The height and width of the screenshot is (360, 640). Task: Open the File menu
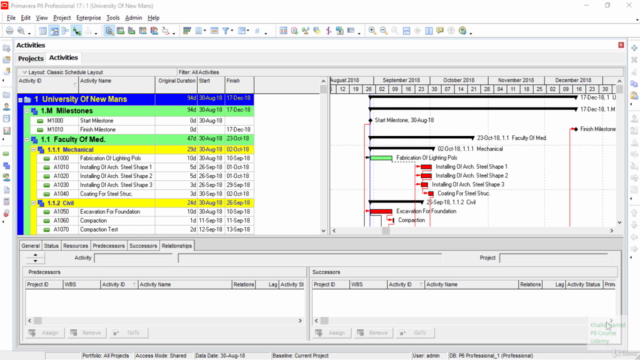pos(11,18)
